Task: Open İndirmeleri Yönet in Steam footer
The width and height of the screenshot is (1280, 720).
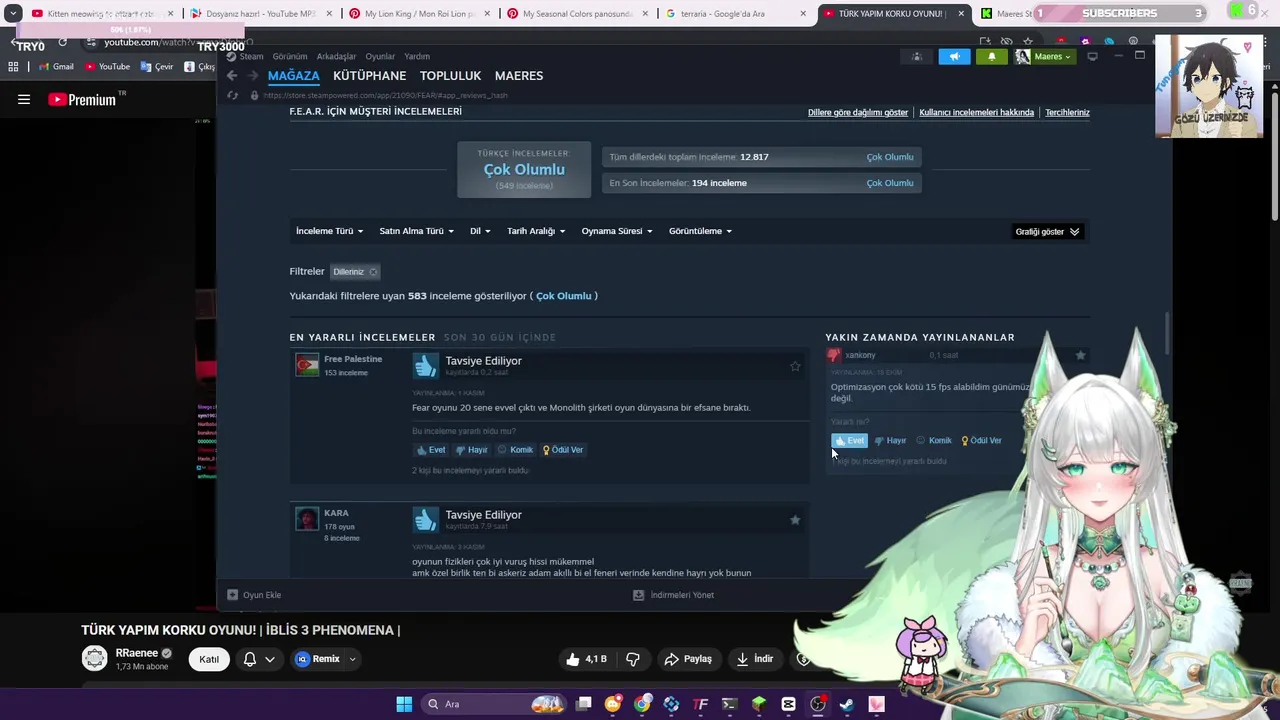Action: pyautogui.click(x=674, y=595)
